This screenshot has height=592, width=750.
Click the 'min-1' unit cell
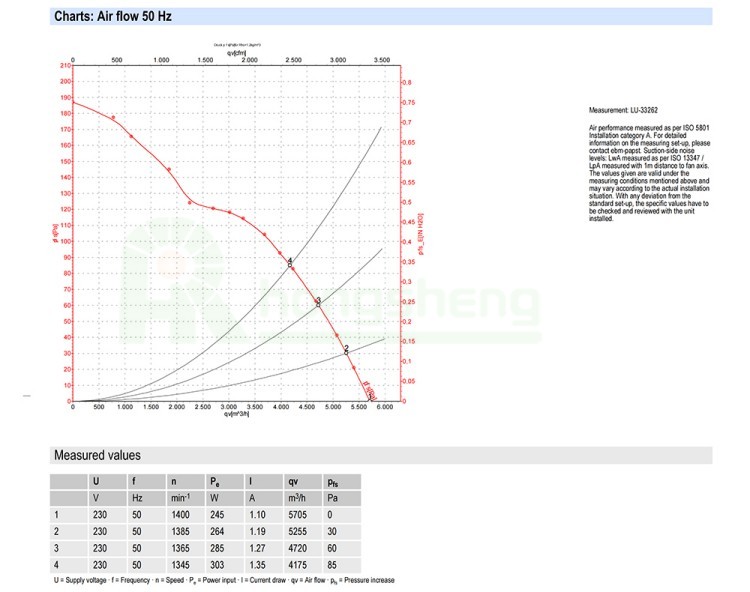point(180,498)
